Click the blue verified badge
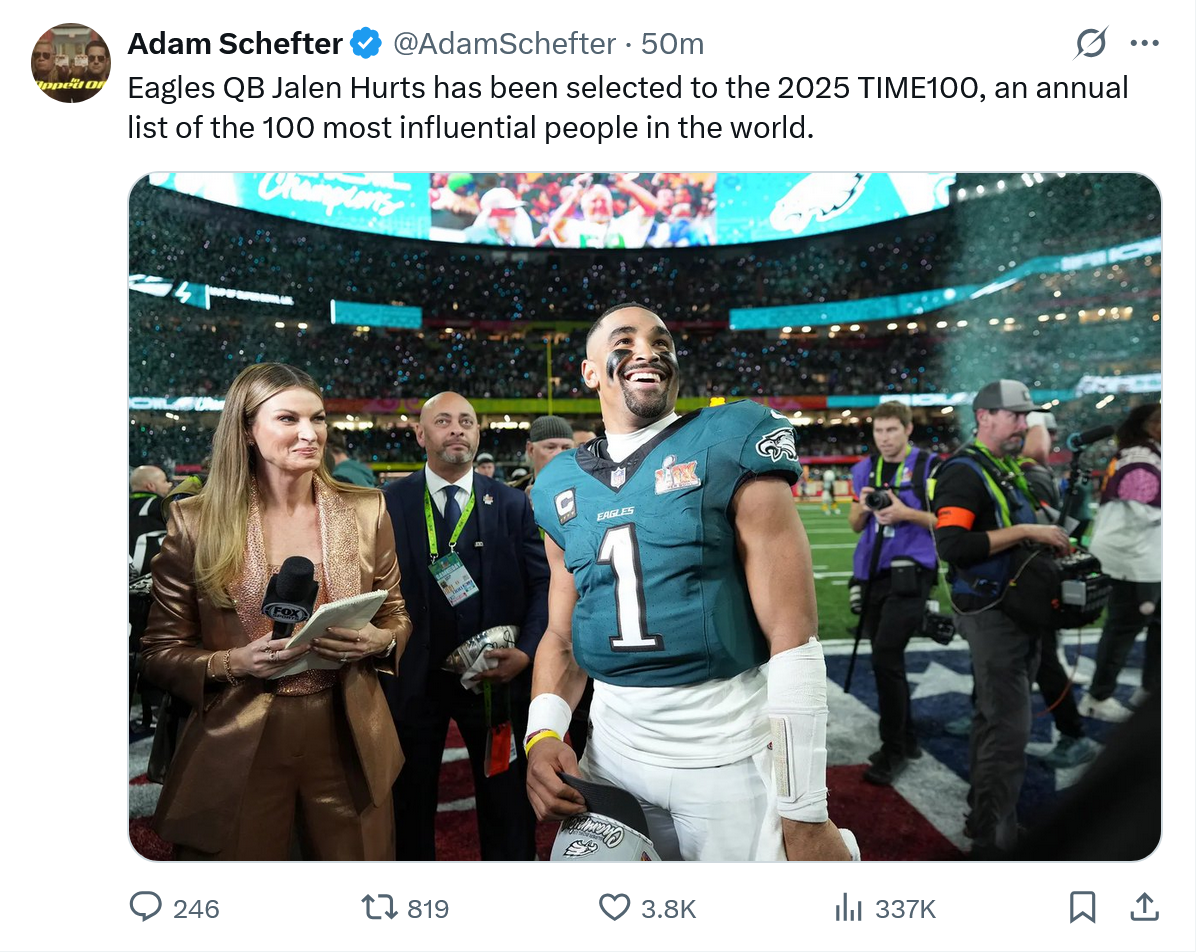The height and width of the screenshot is (952, 1196). tap(367, 44)
